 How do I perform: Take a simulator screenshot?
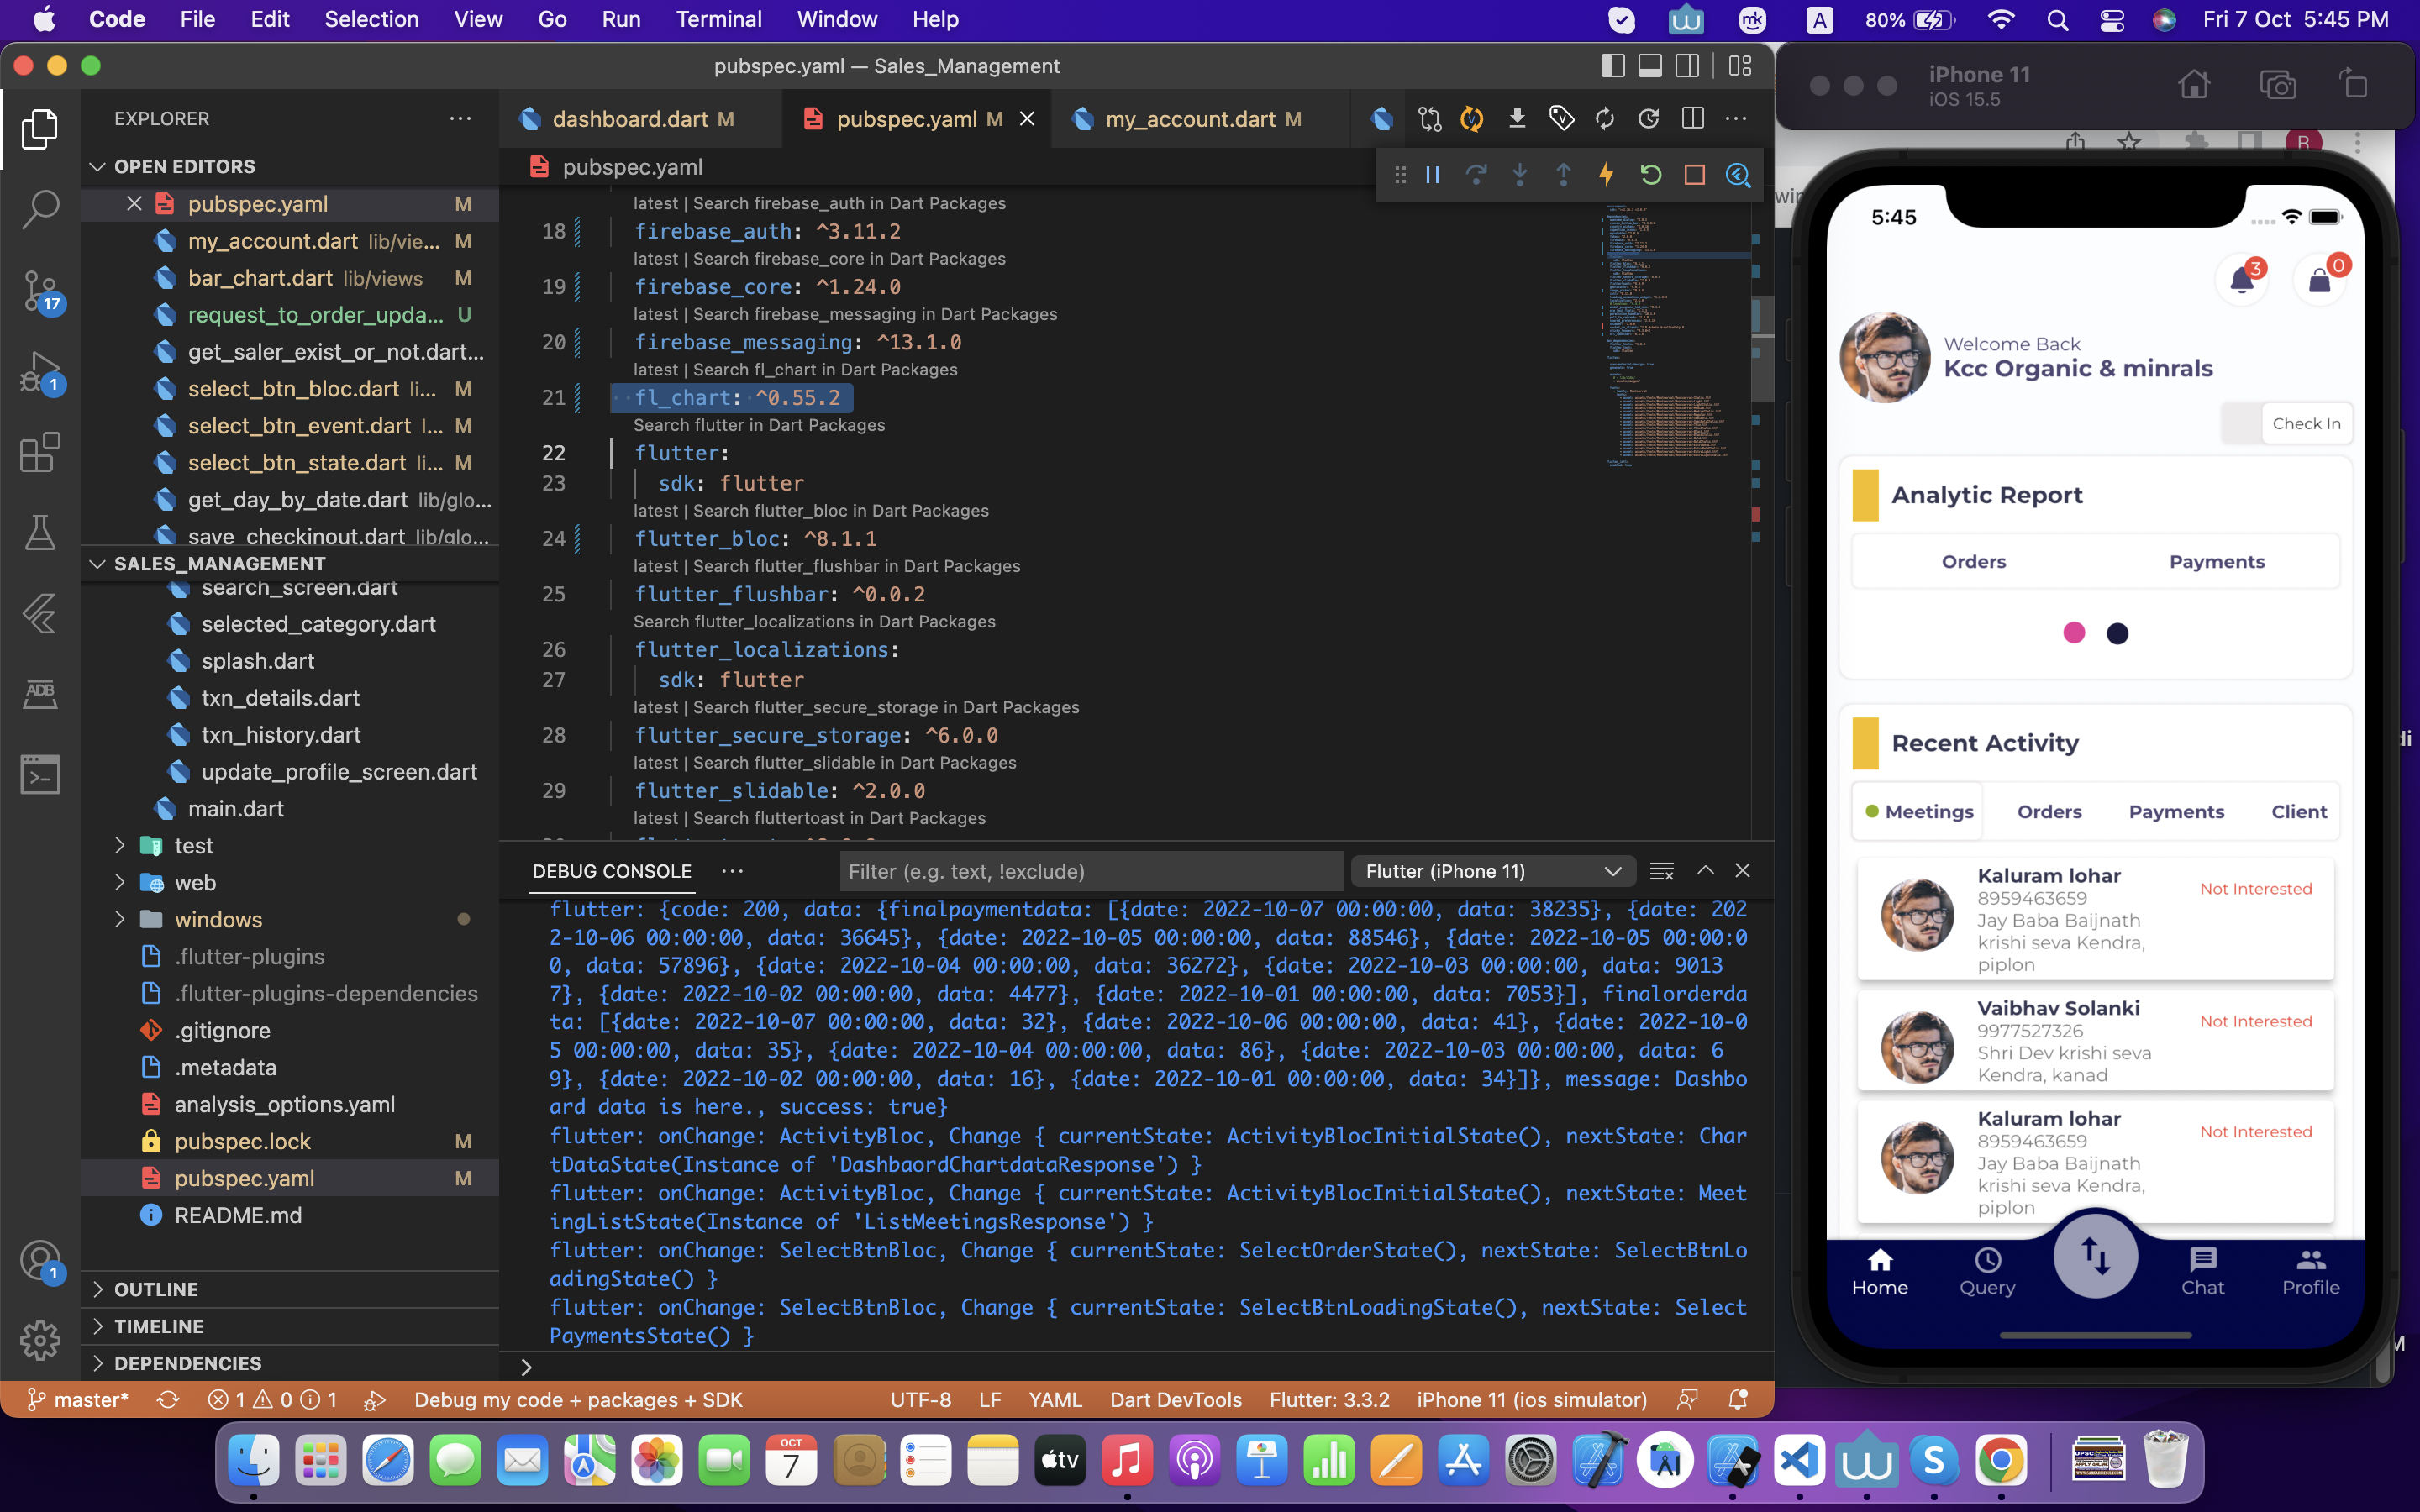point(2278,85)
